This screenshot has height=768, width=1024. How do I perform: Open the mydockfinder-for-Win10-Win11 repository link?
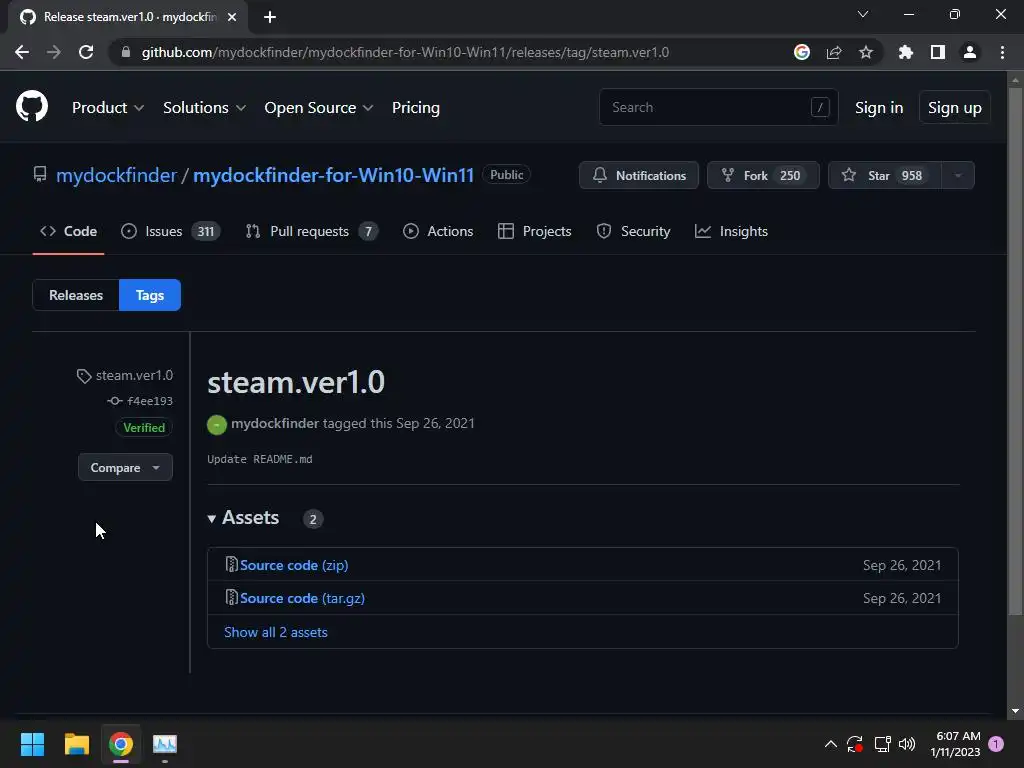333,175
